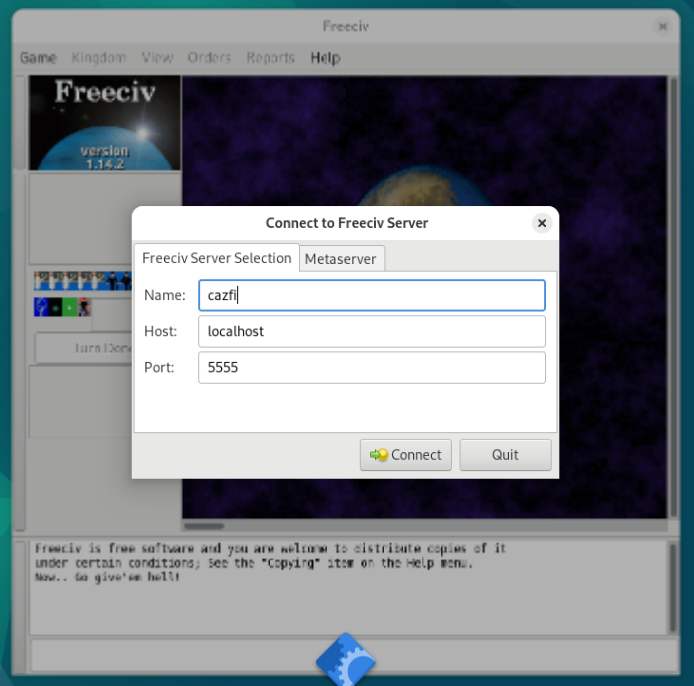This screenshot has height=686, width=694.
Task: Open the Reports menu
Action: [x=270, y=58]
